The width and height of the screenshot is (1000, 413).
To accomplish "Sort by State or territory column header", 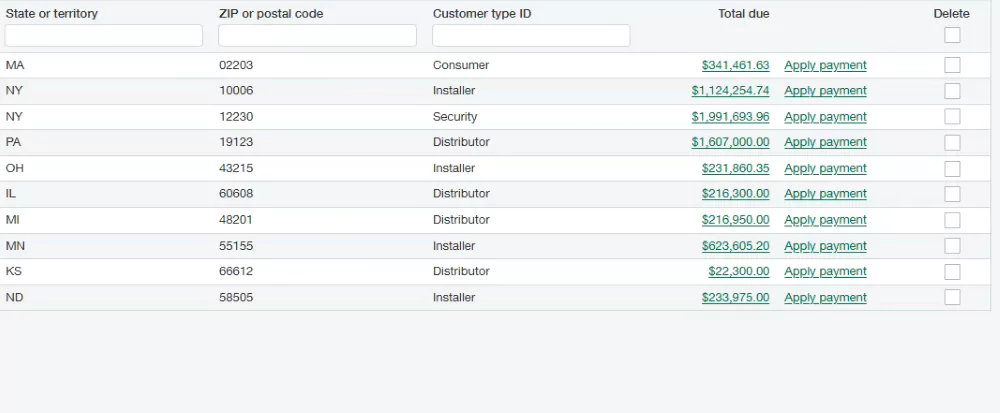I will (52, 14).
